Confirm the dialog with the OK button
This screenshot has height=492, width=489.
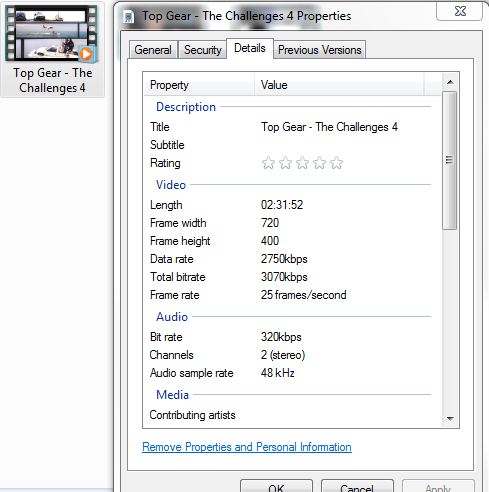tap(276, 487)
